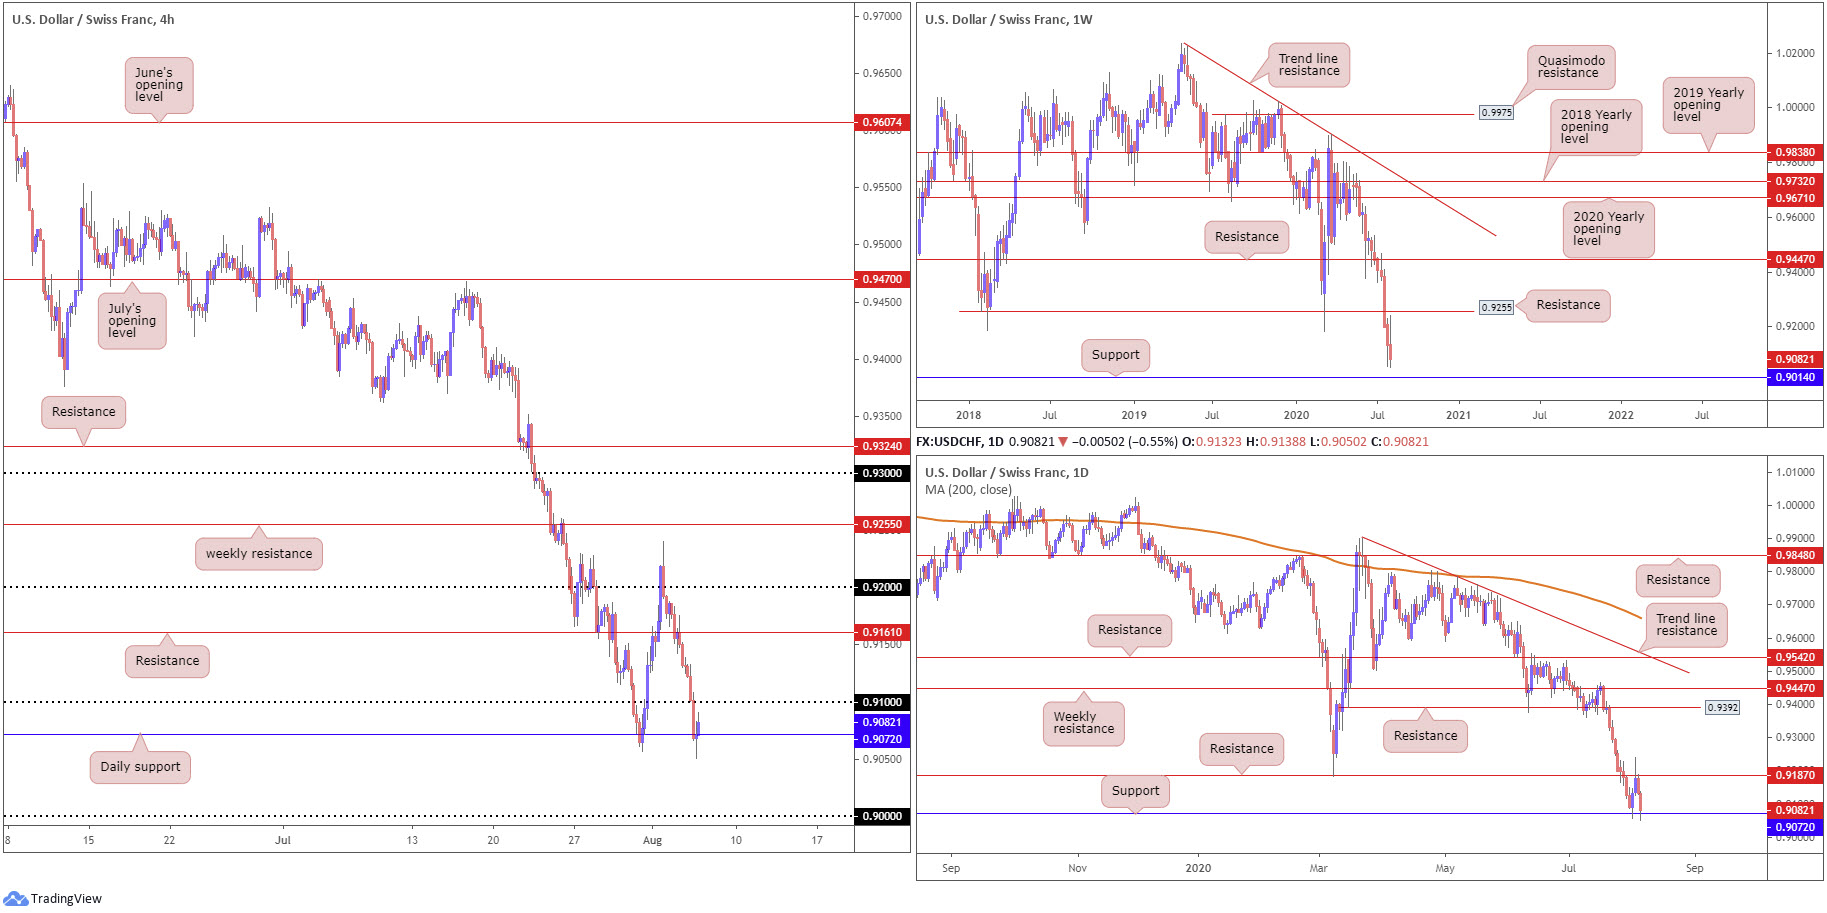
Task: Click the 0.94700 price label
Action: (882, 279)
